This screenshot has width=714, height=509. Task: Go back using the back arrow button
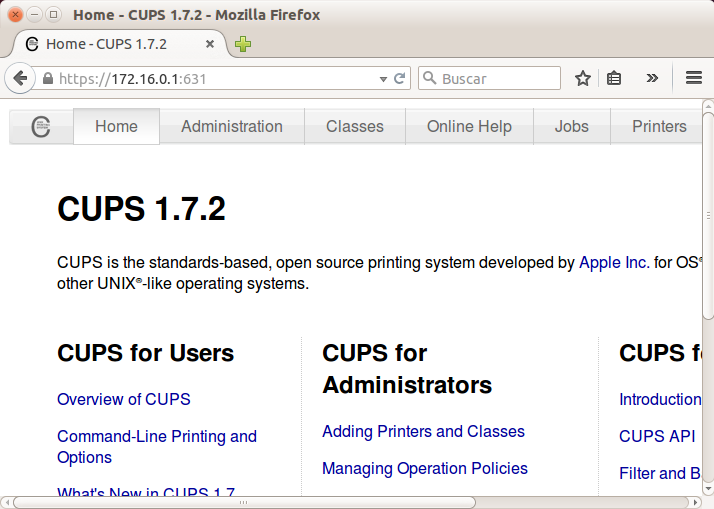(20, 78)
